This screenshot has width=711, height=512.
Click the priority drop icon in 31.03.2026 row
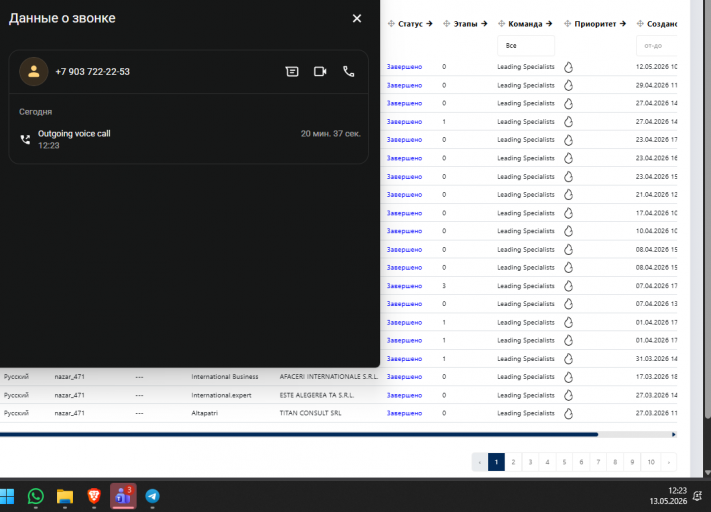click(x=569, y=359)
